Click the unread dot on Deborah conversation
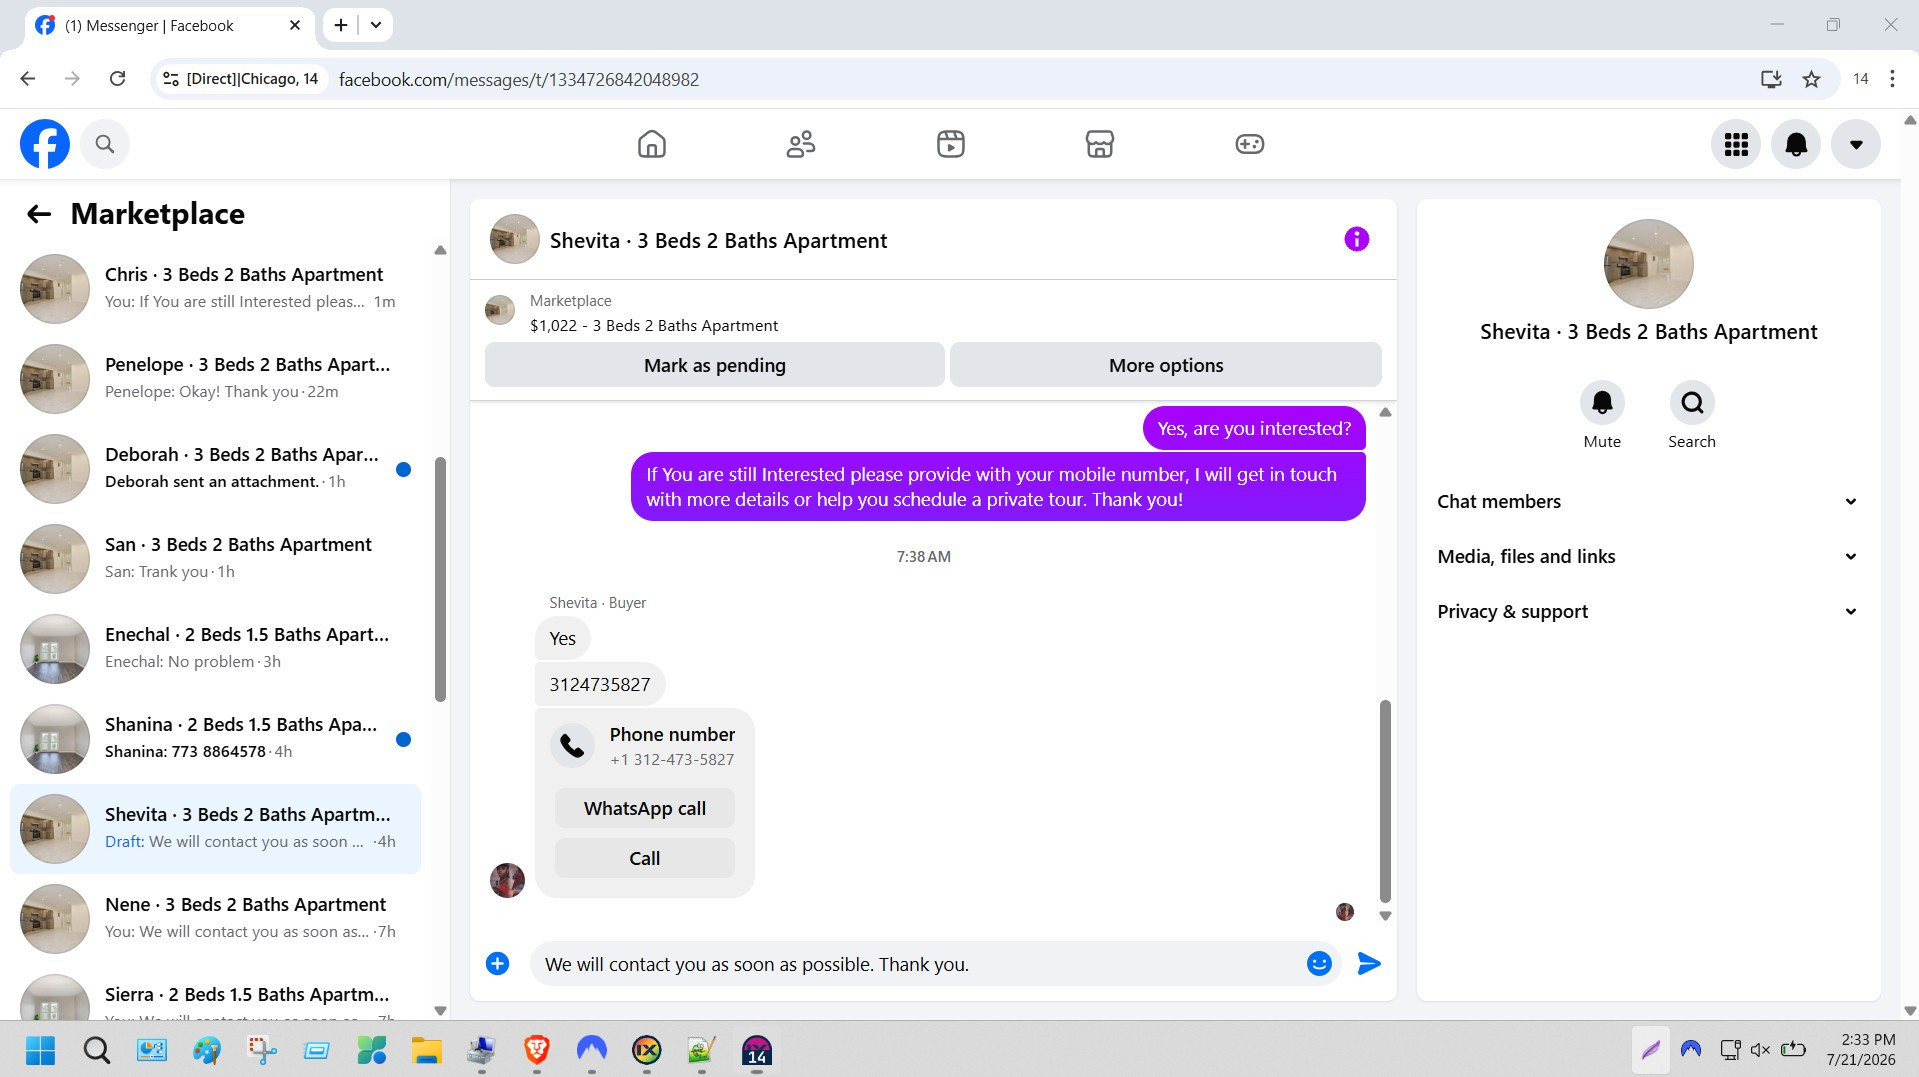The width and height of the screenshot is (1919, 1077). (403, 469)
